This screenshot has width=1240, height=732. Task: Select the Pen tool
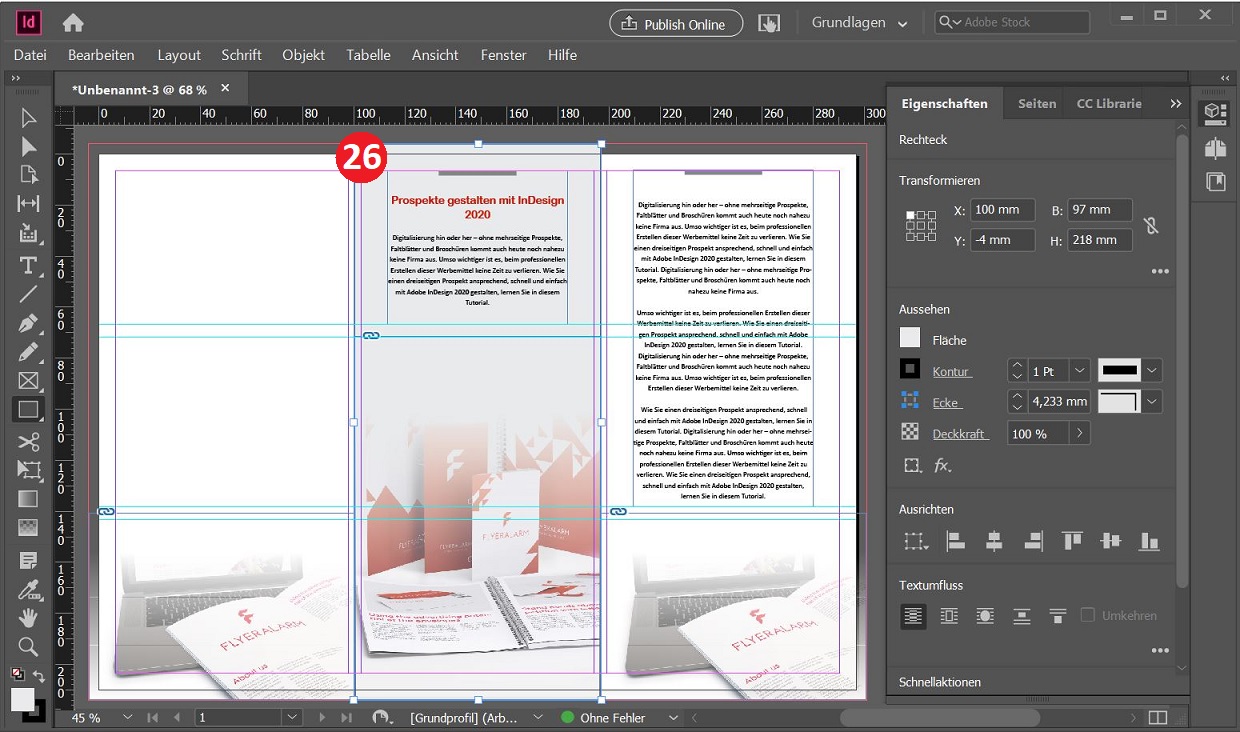[x=28, y=323]
